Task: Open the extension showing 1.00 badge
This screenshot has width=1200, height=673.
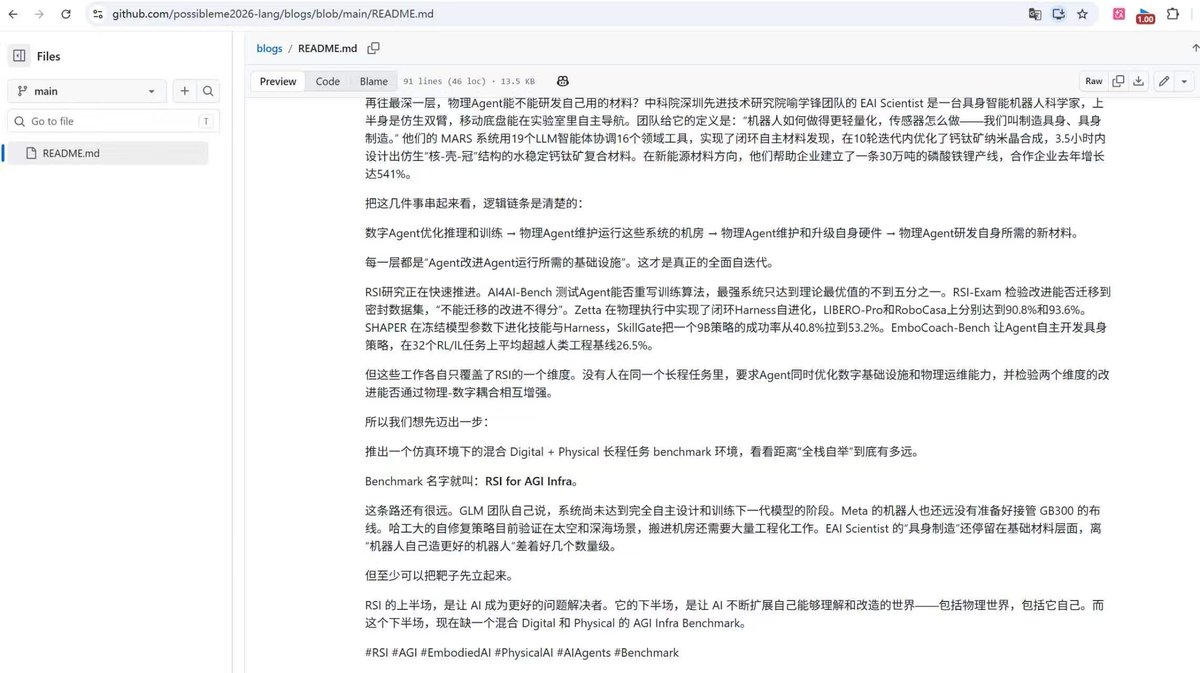Action: pos(1145,15)
